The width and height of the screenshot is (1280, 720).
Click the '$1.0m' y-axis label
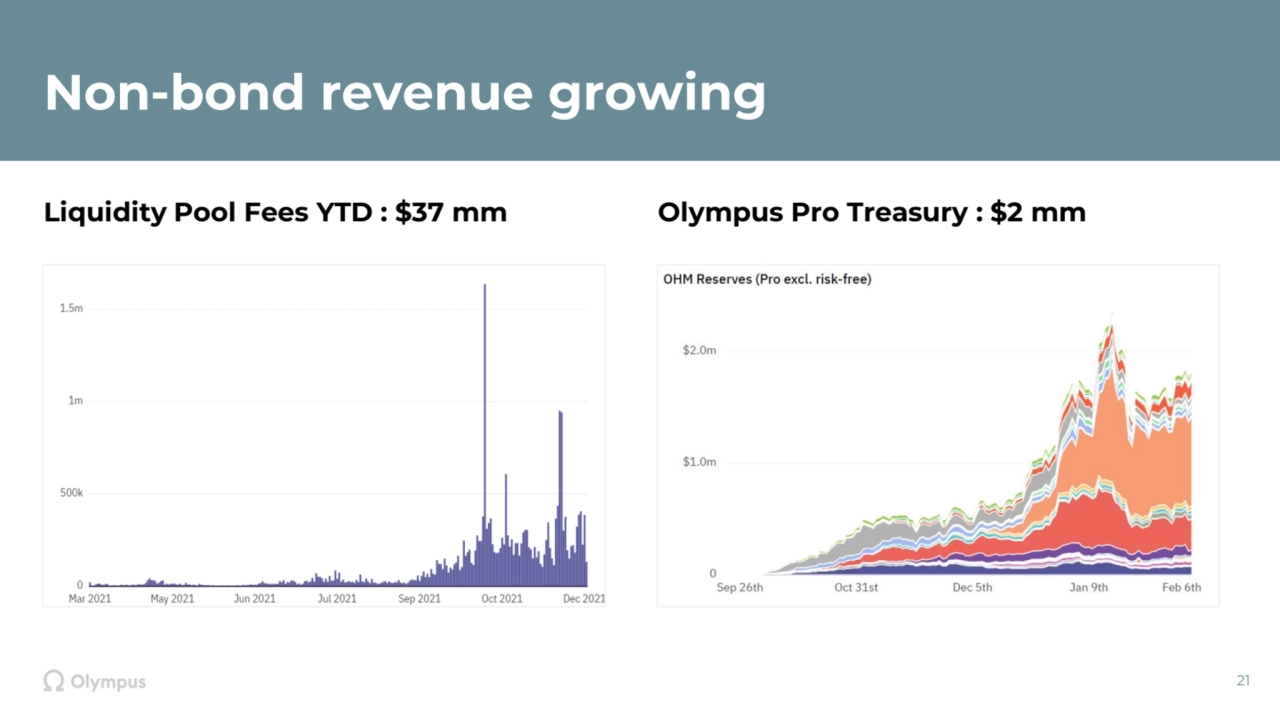click(x=699, y=462)
